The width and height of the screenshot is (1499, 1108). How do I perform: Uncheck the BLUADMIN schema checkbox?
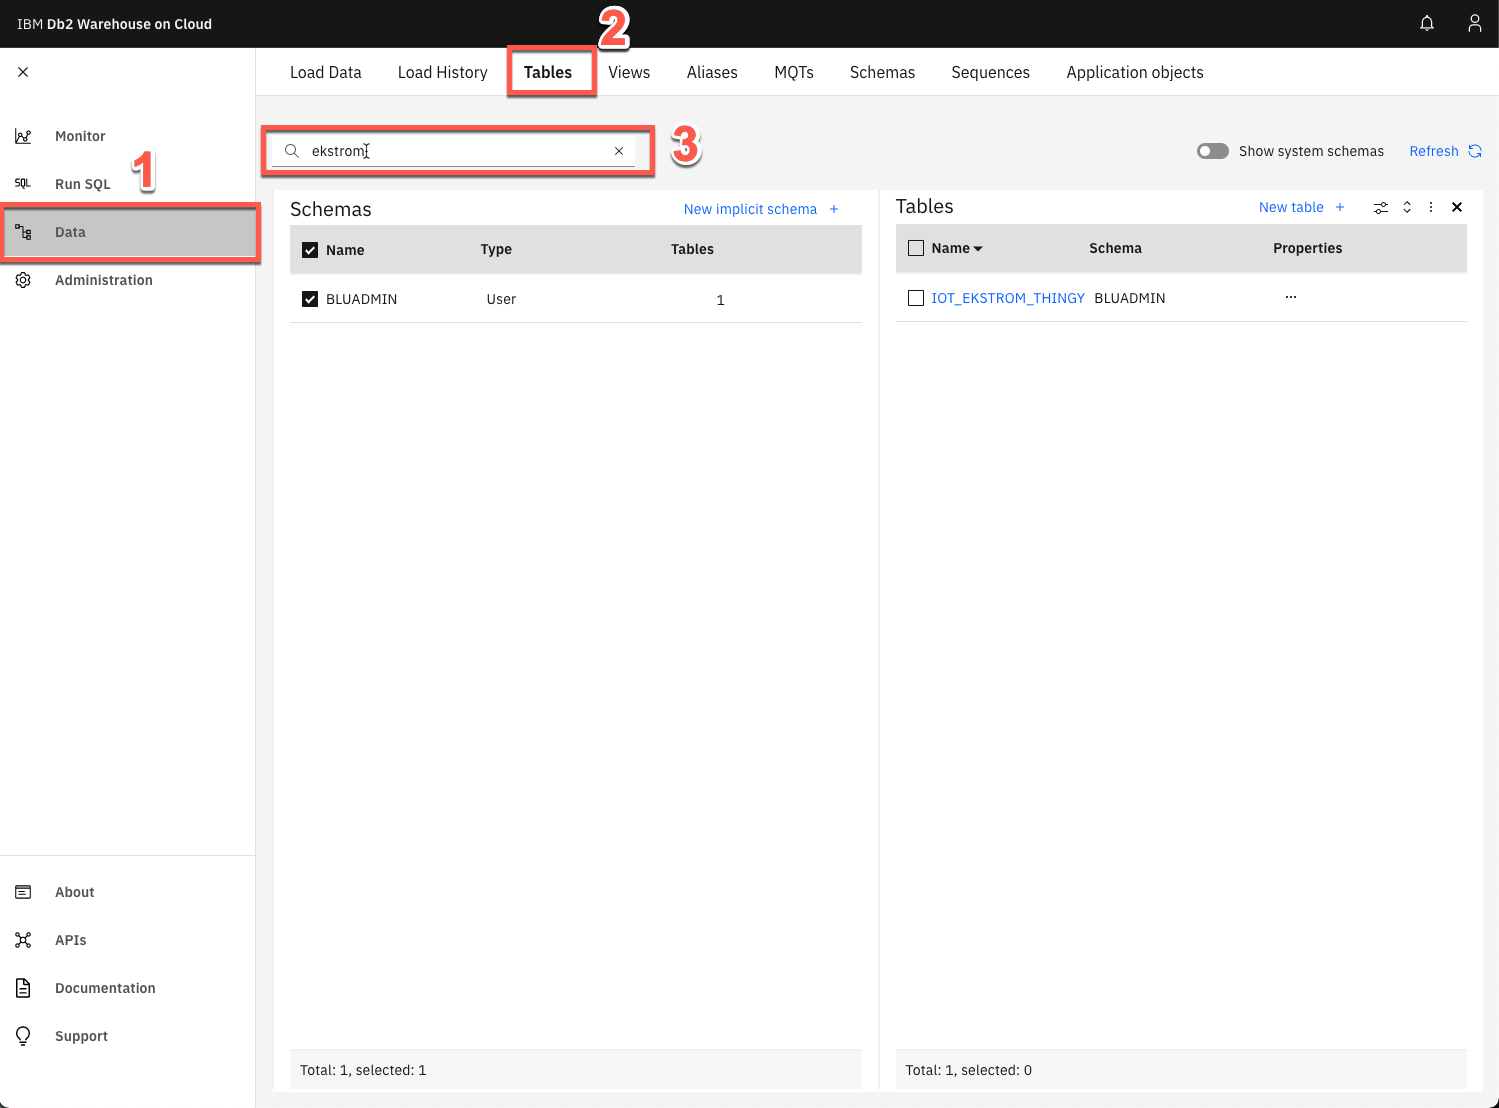(310, 299)
